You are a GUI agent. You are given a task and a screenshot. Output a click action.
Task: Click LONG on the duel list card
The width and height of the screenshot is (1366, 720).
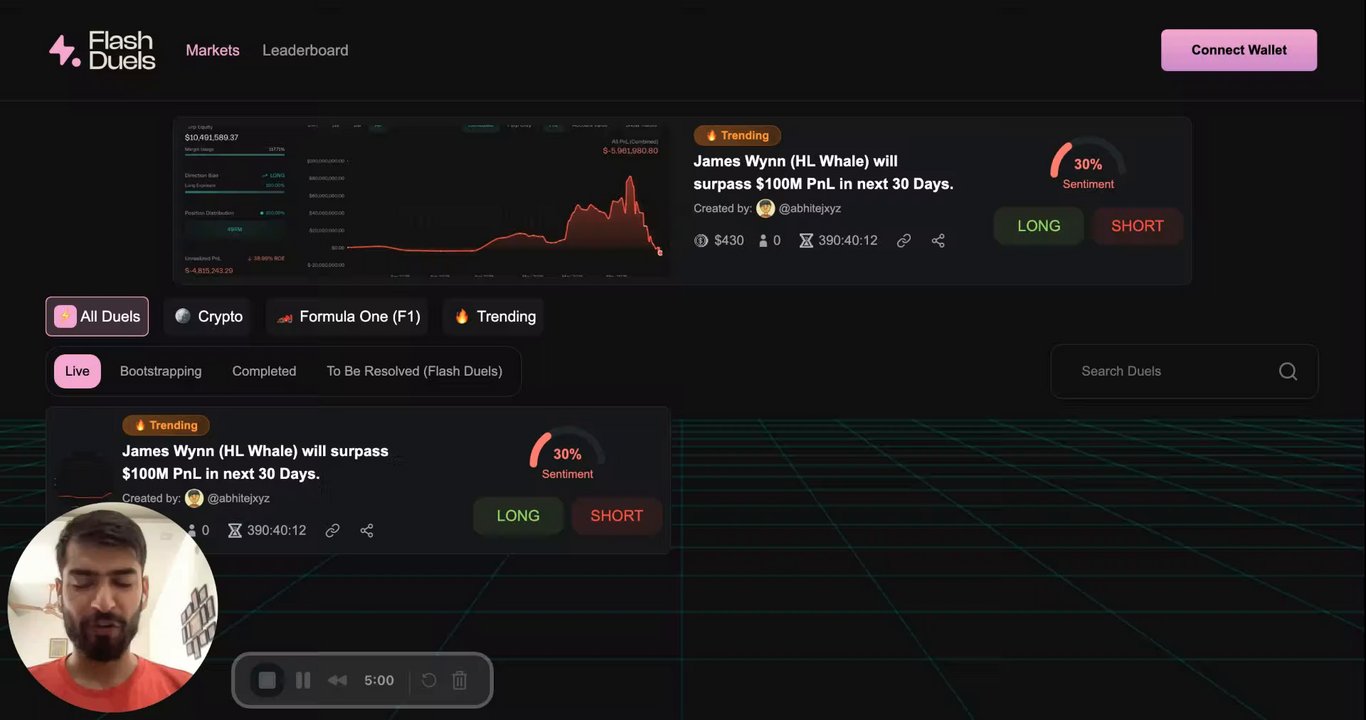518,516
